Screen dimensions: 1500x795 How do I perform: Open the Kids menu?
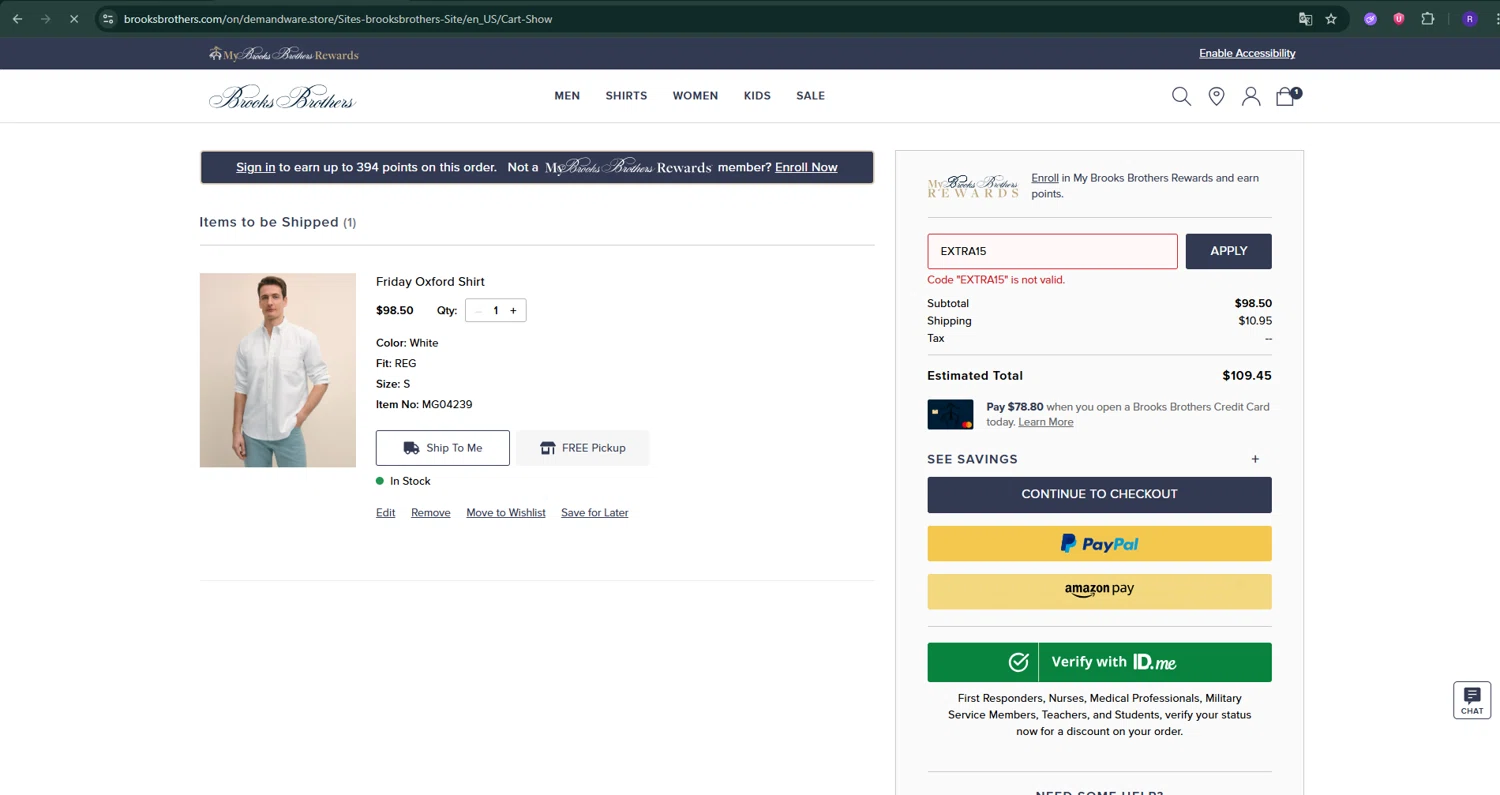tap(757, 96)
